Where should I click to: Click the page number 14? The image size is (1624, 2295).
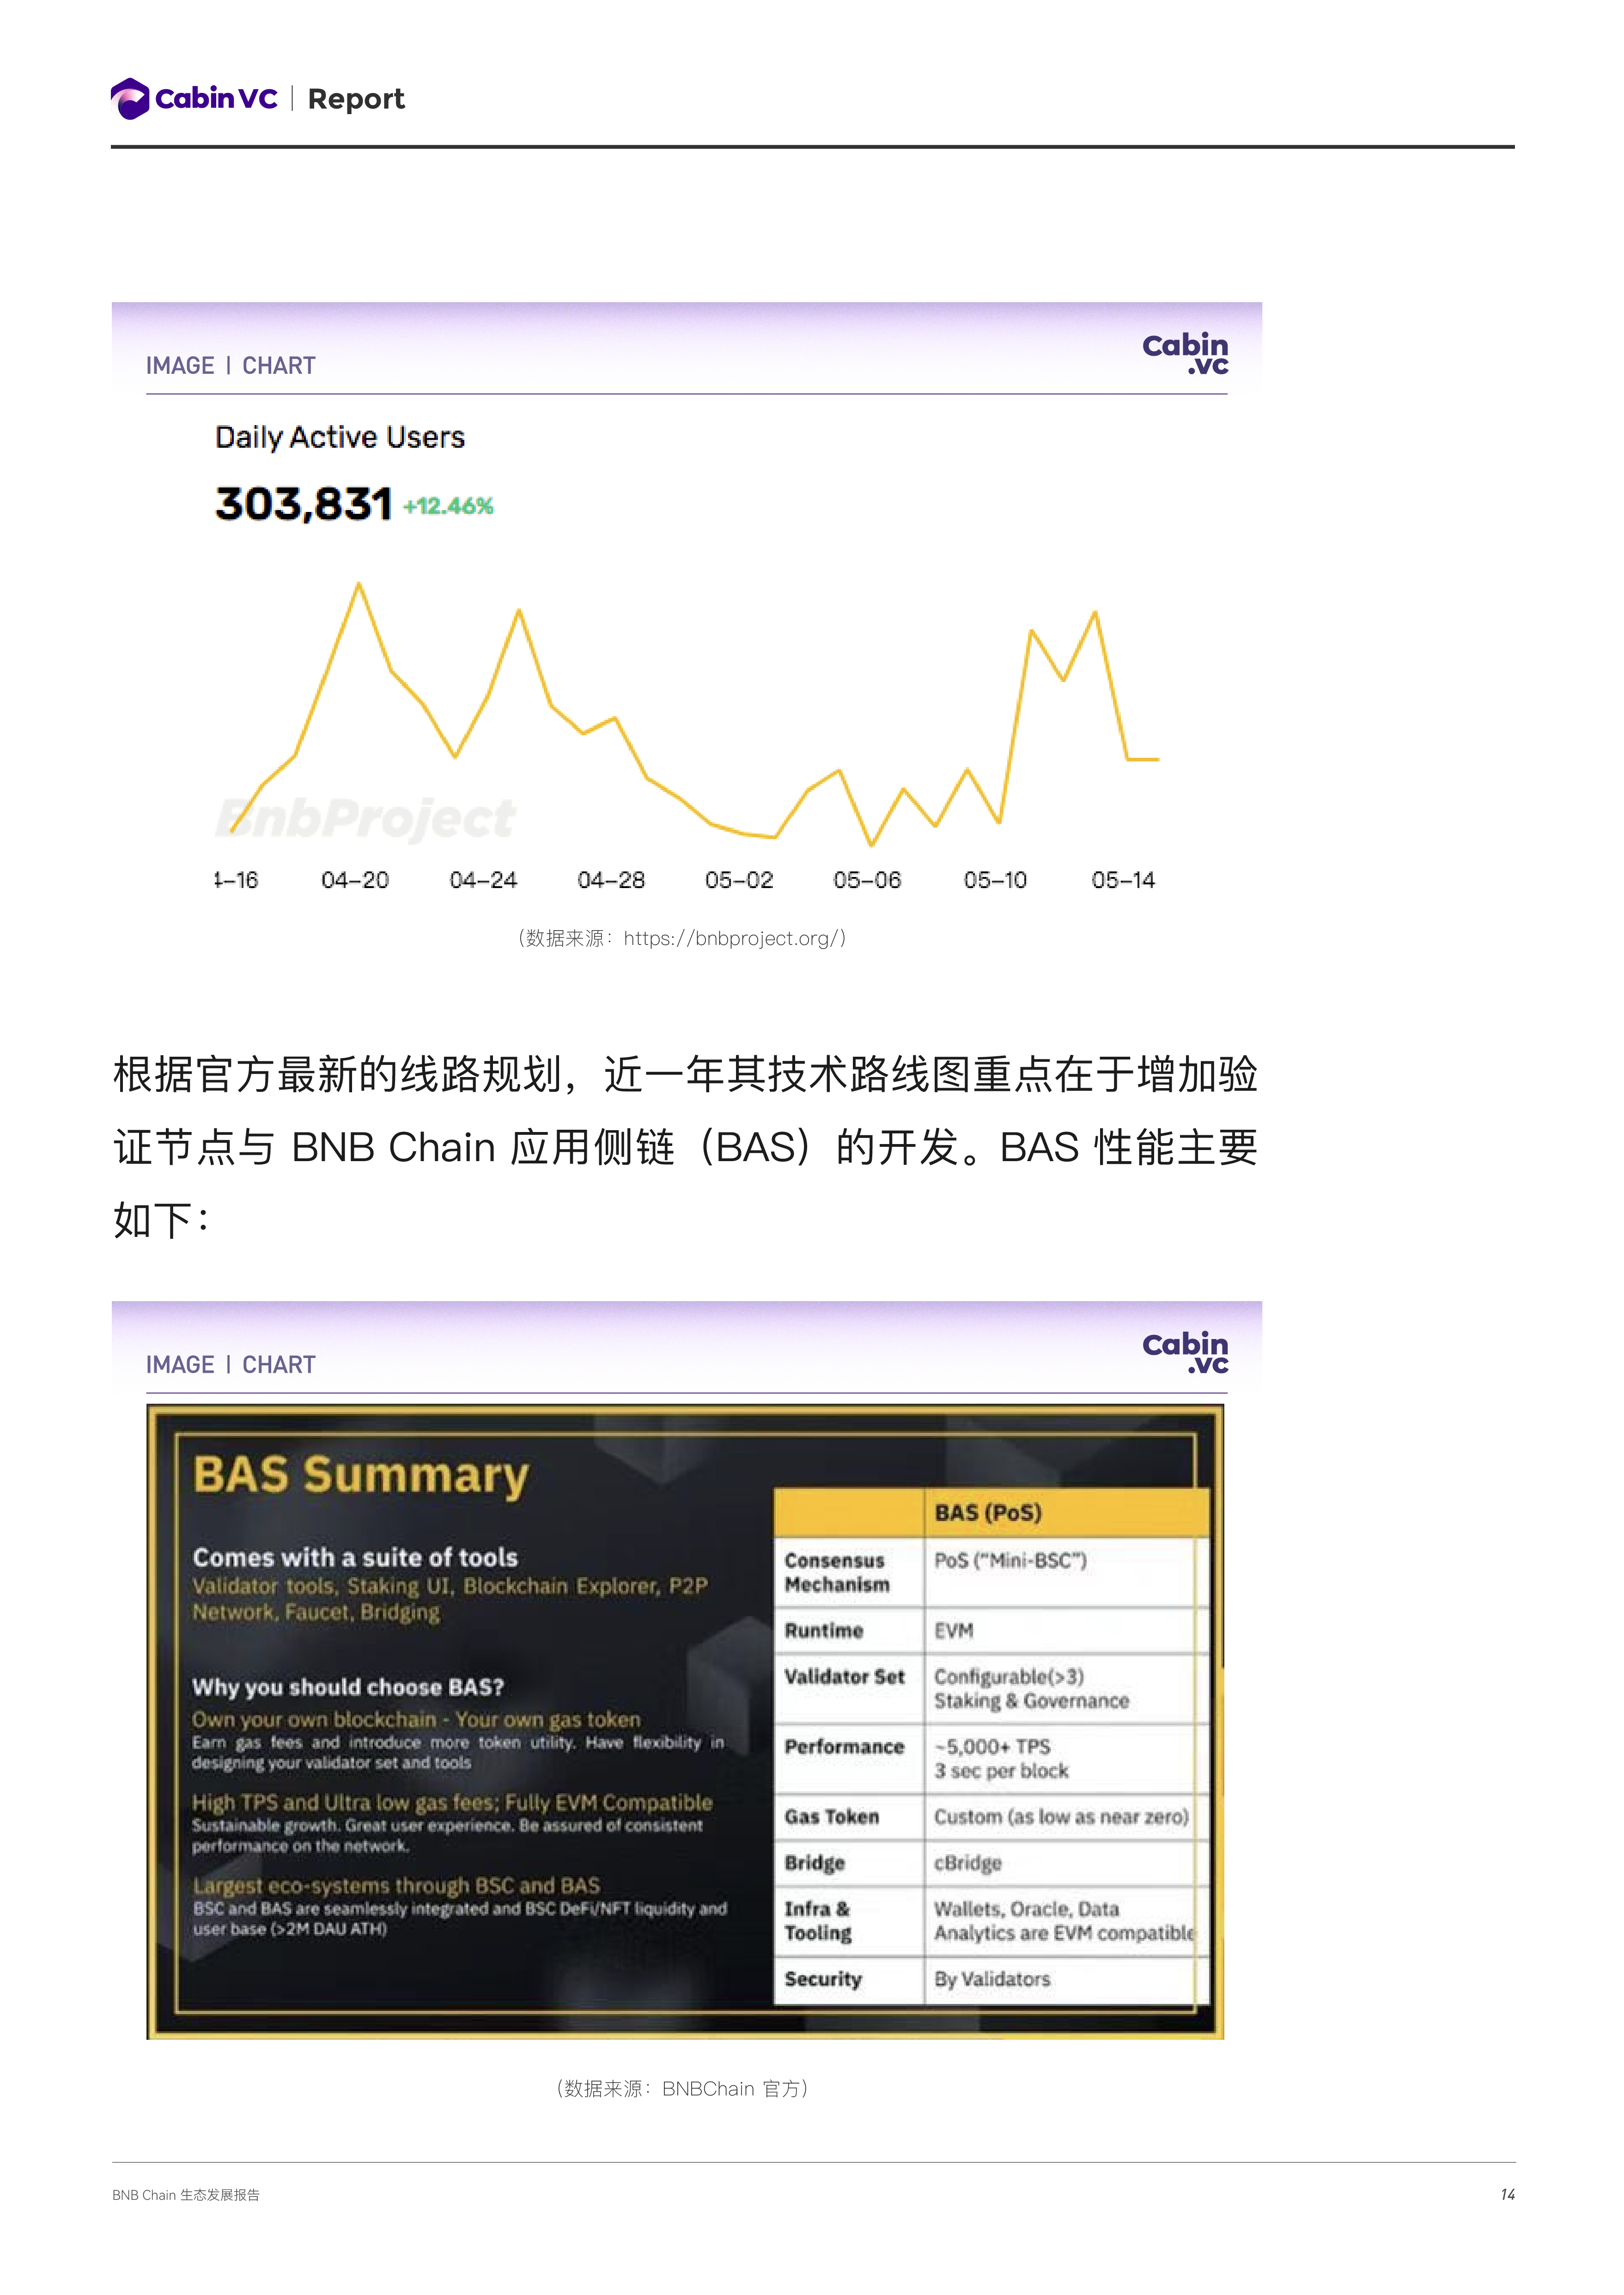point(1507,2194)
